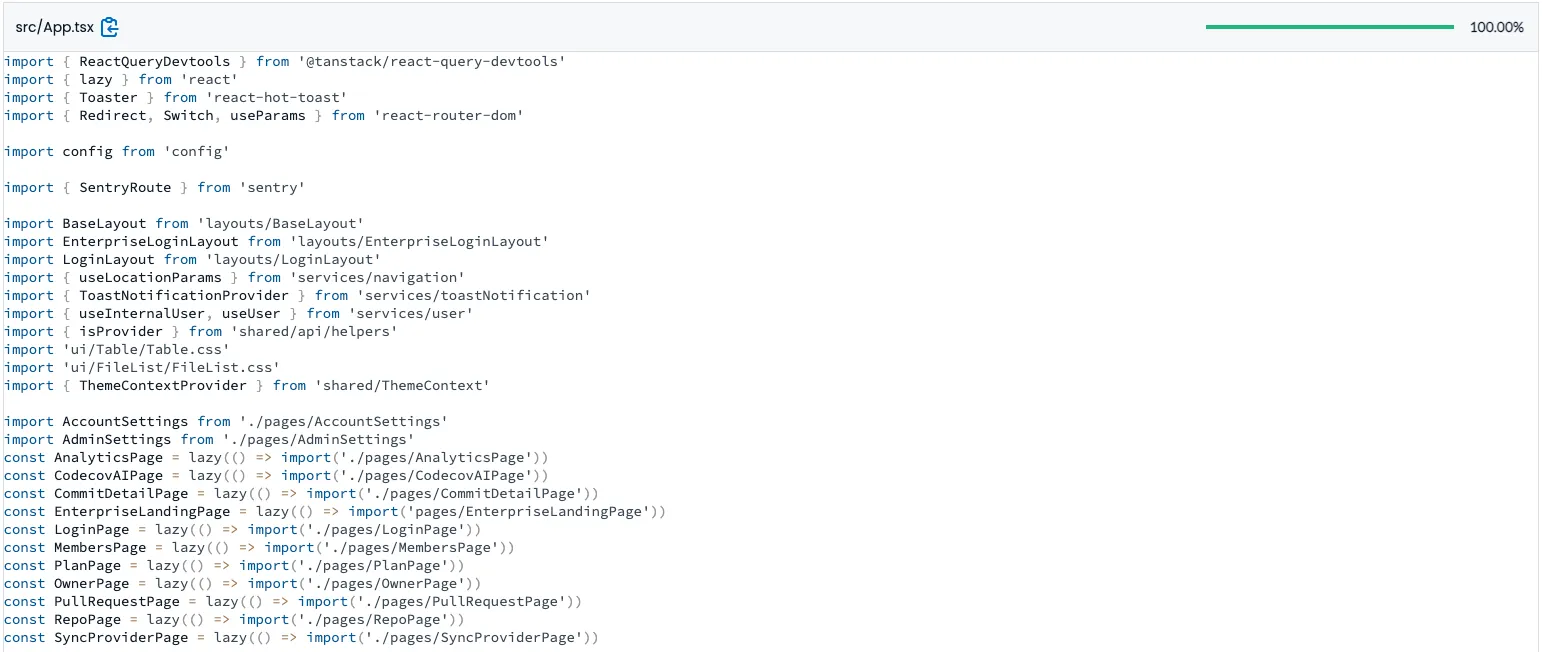
Task: Click the 'ui/Table/Table.css' import line
Action: click(130, 349)
